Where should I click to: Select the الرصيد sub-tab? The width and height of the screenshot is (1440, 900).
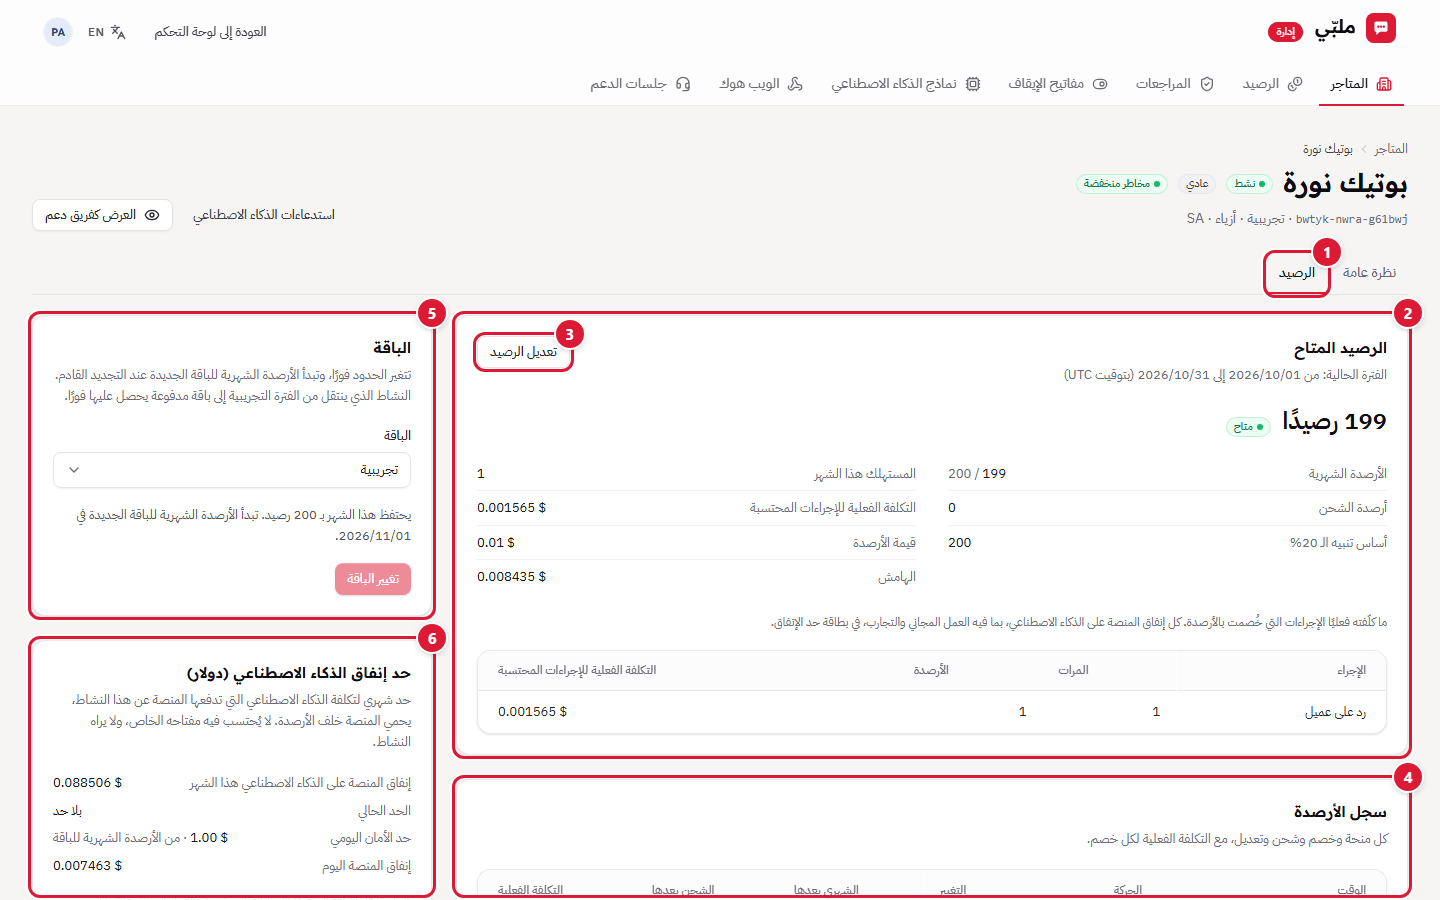[1297, 273]
